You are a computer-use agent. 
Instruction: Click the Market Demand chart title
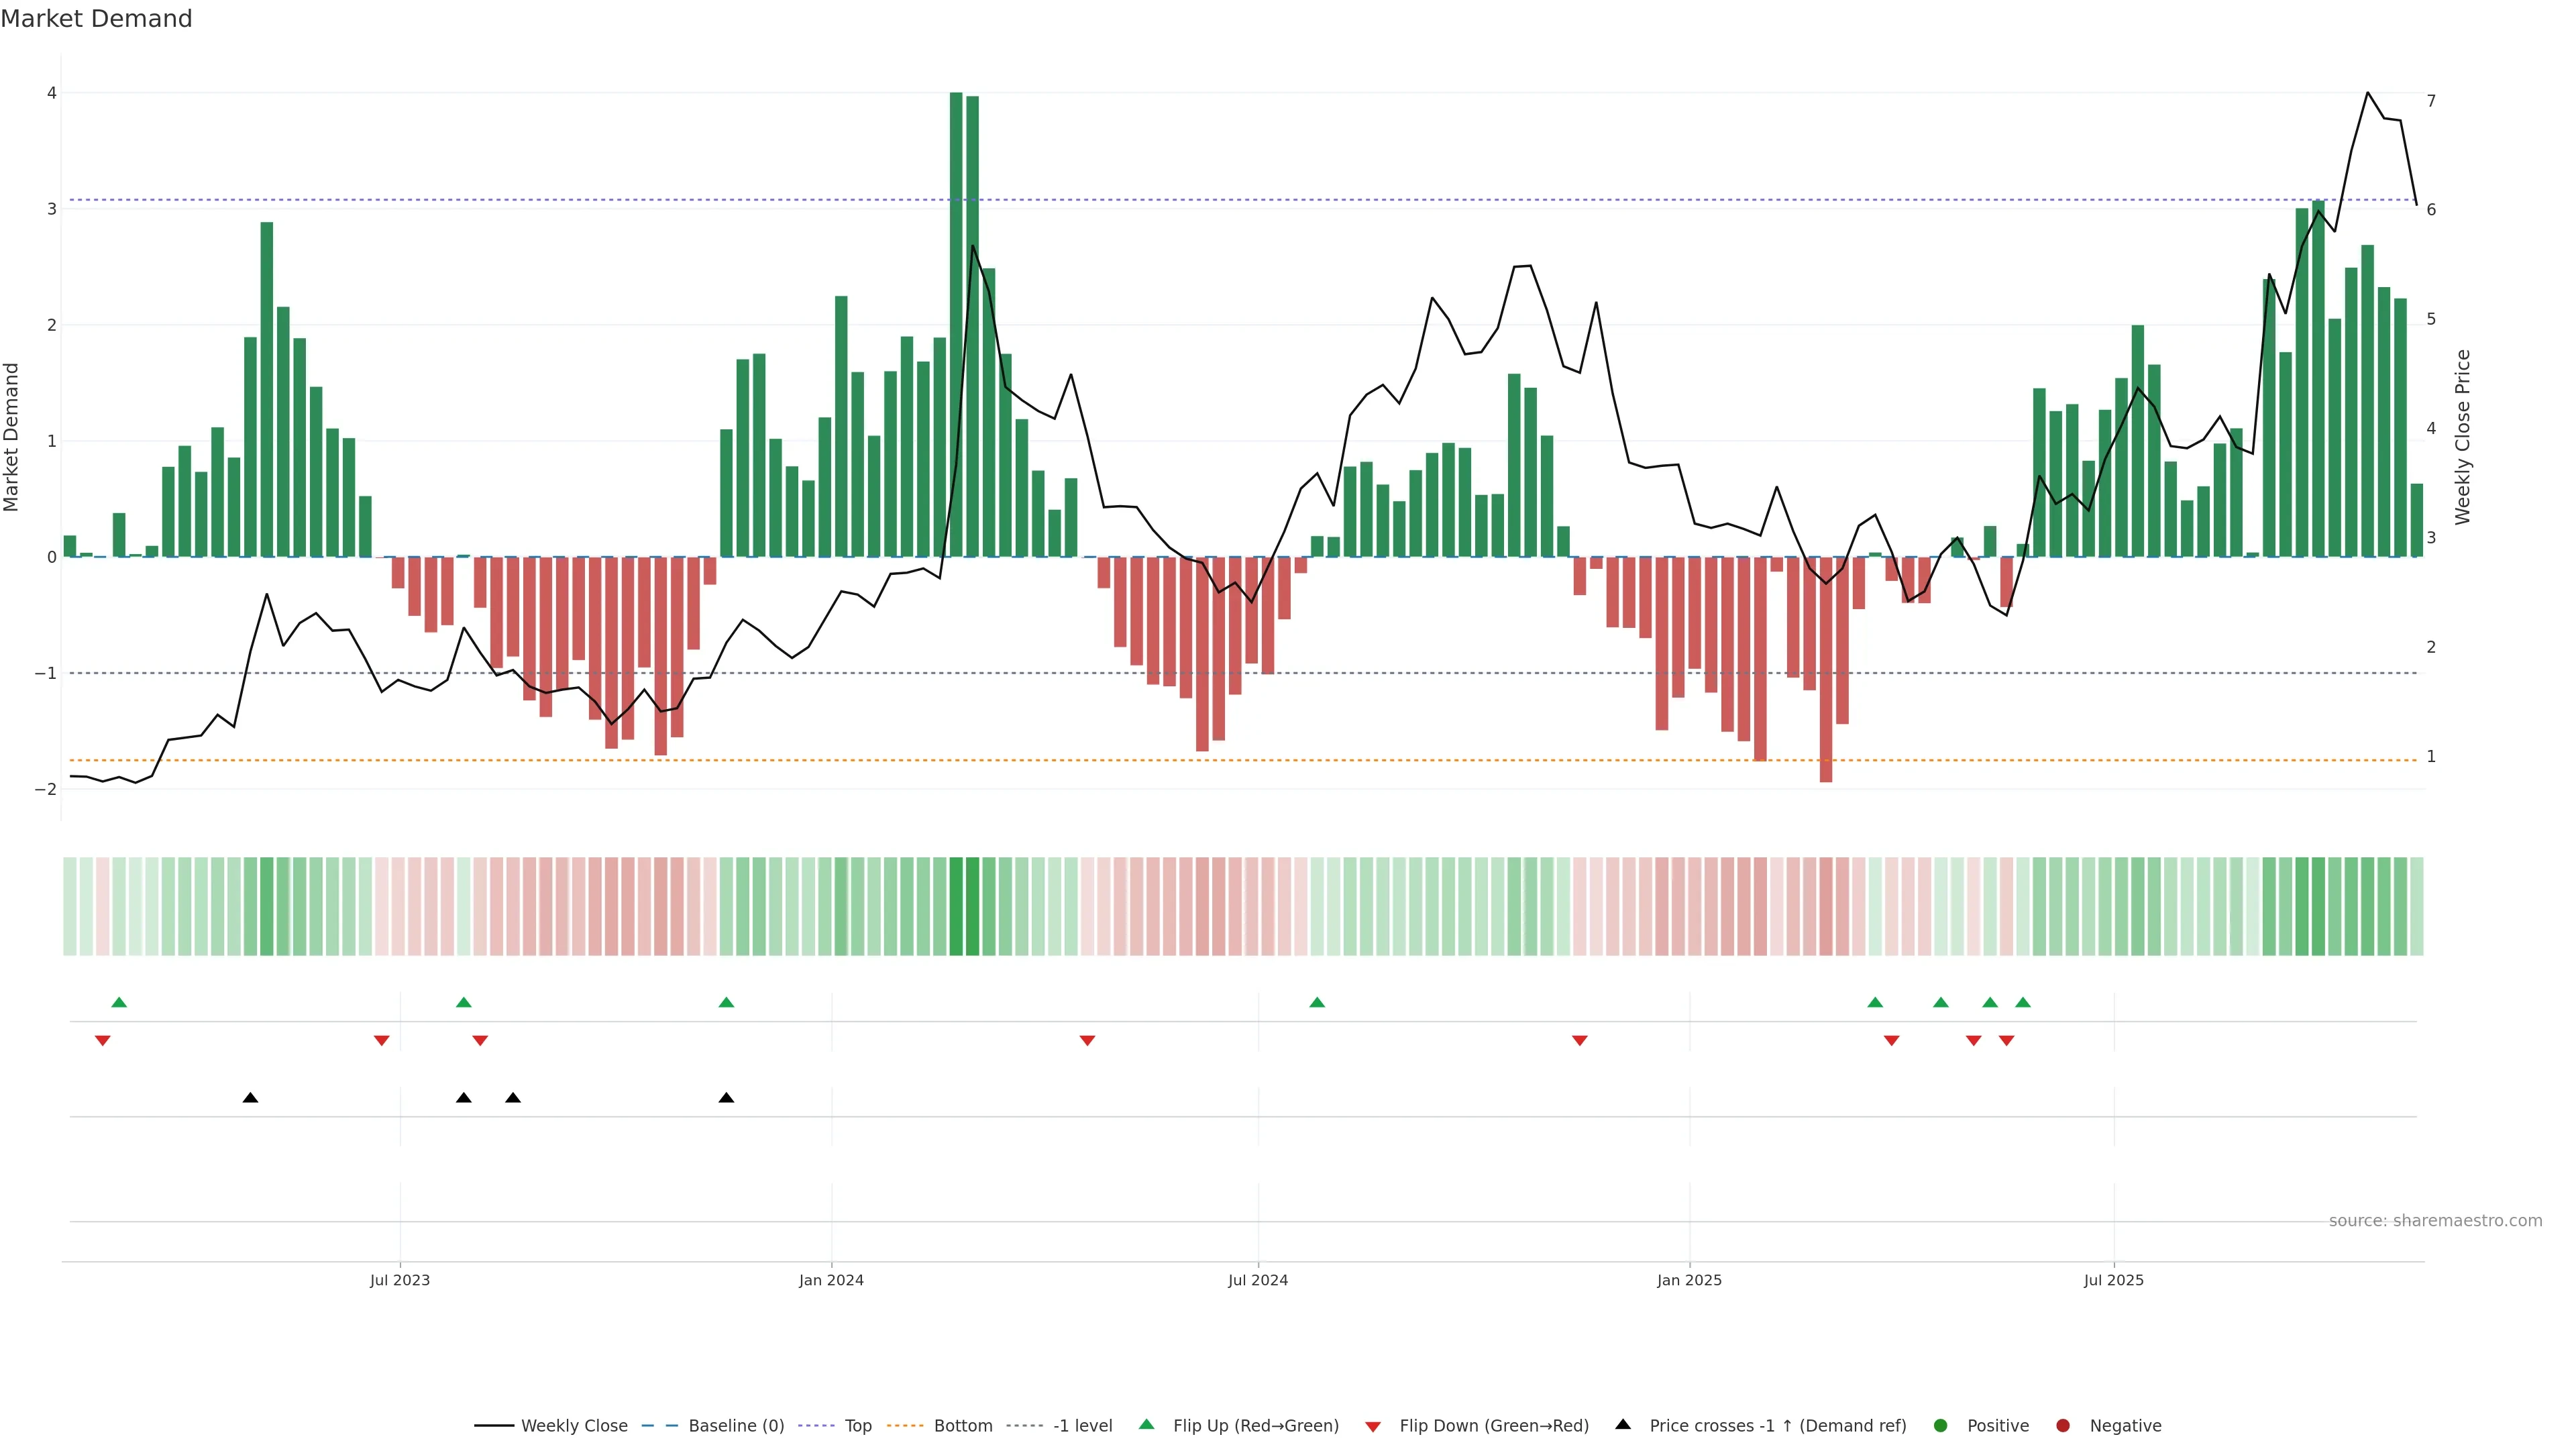96,19
